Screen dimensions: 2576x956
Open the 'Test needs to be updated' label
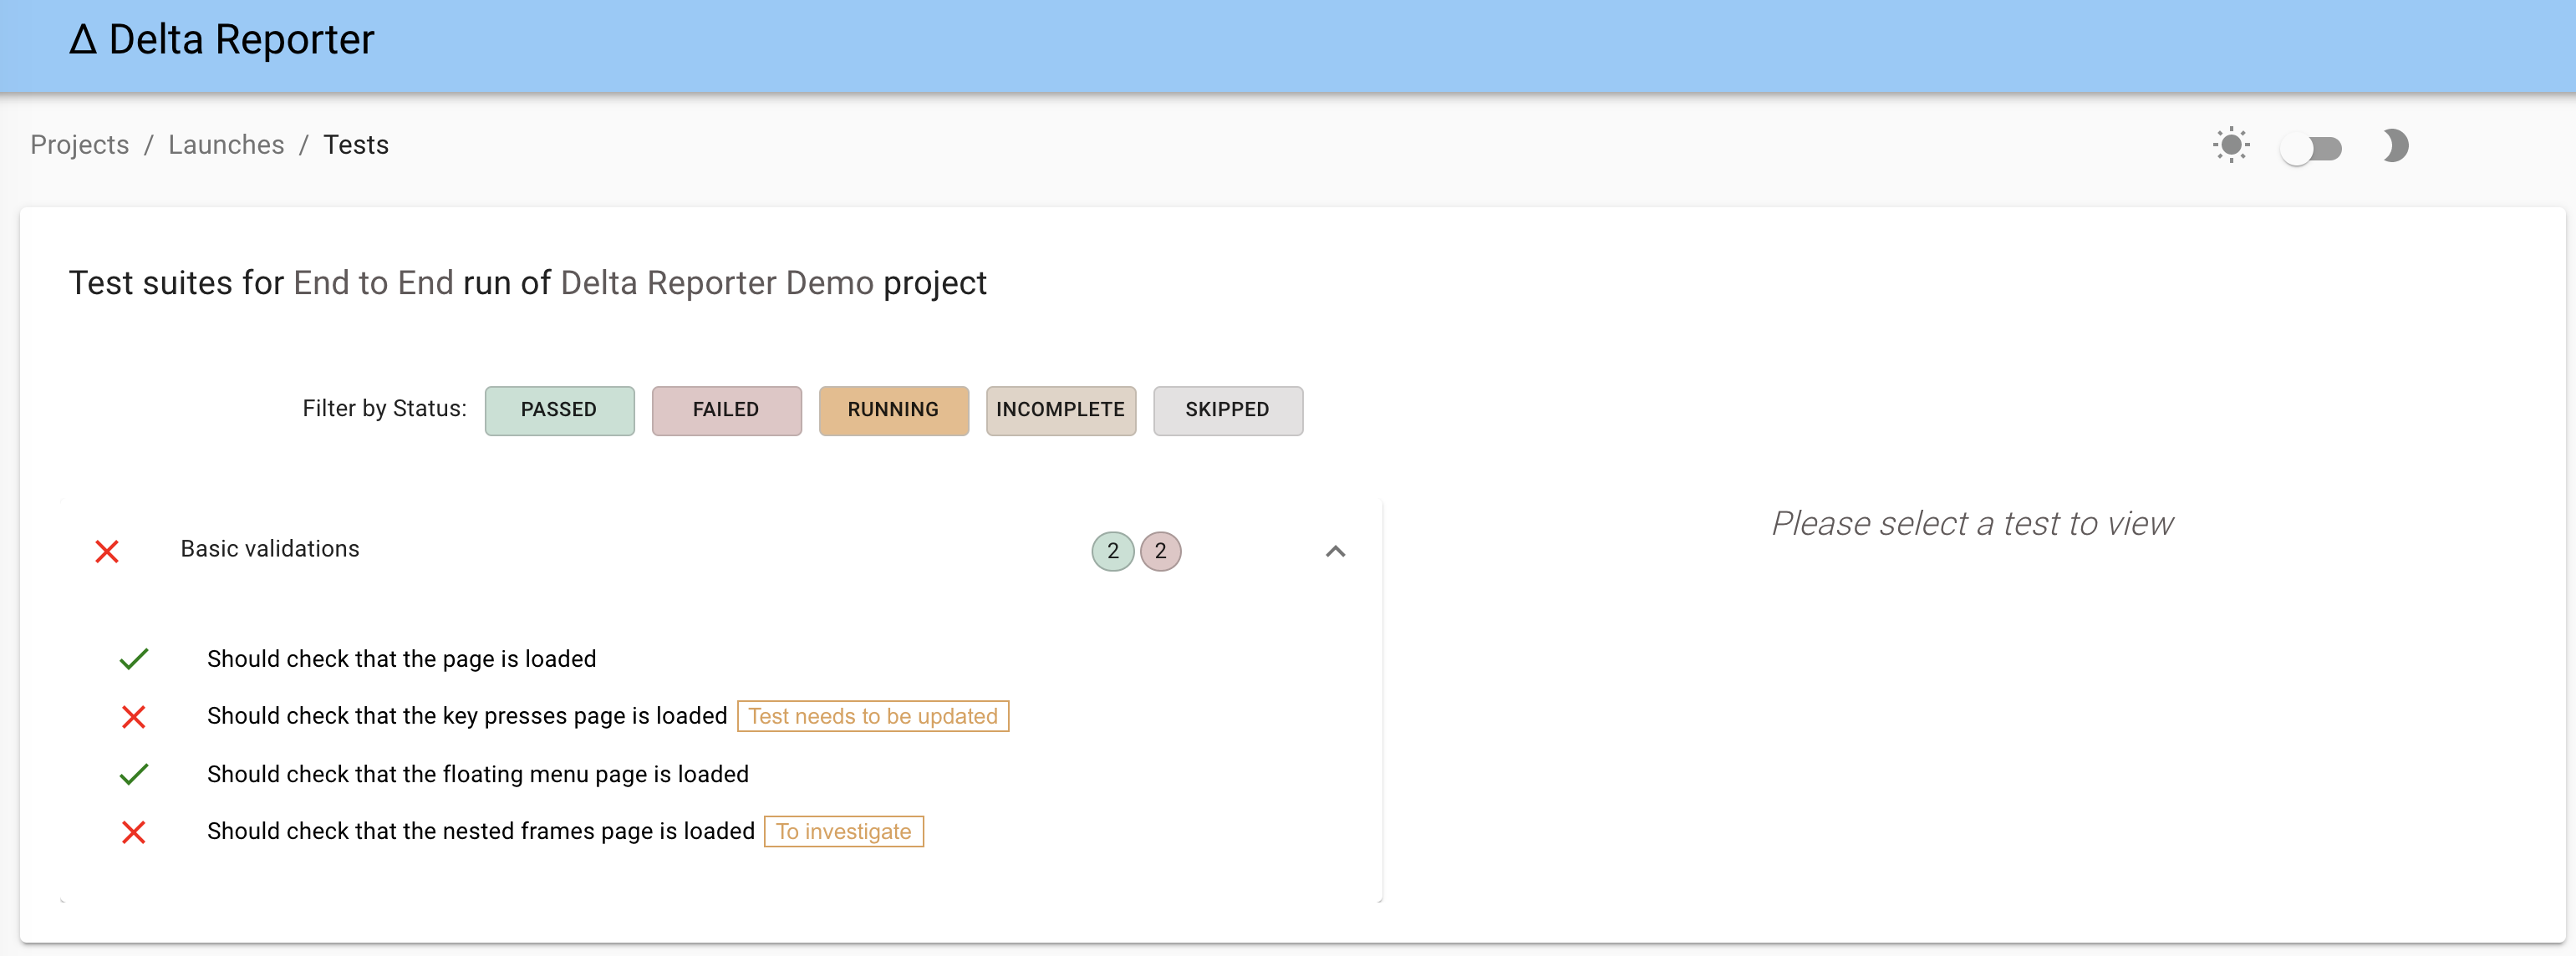pos(872,717)
